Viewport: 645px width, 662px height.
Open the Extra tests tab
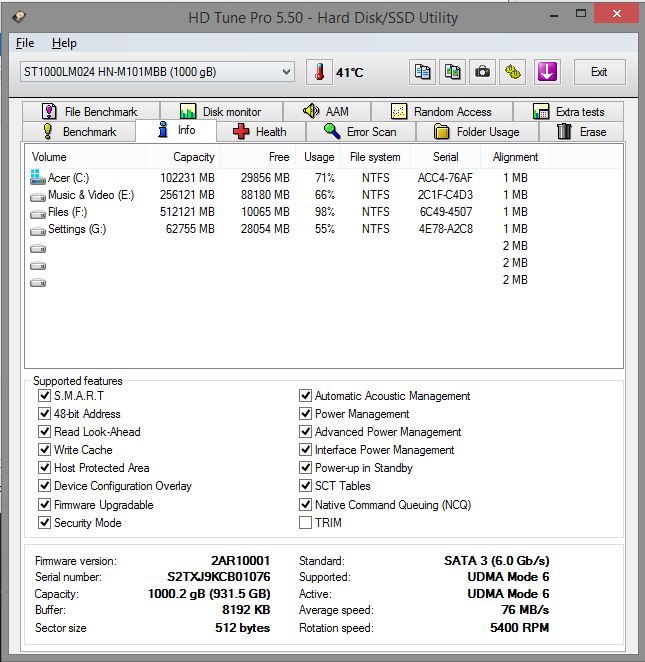click(x=568, y=112)
